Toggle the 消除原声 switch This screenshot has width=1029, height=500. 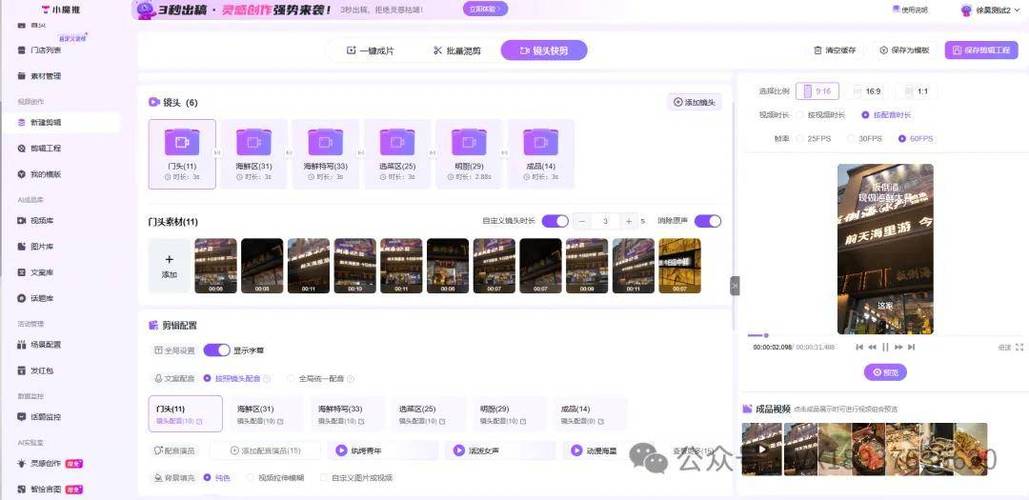[707, 221]
